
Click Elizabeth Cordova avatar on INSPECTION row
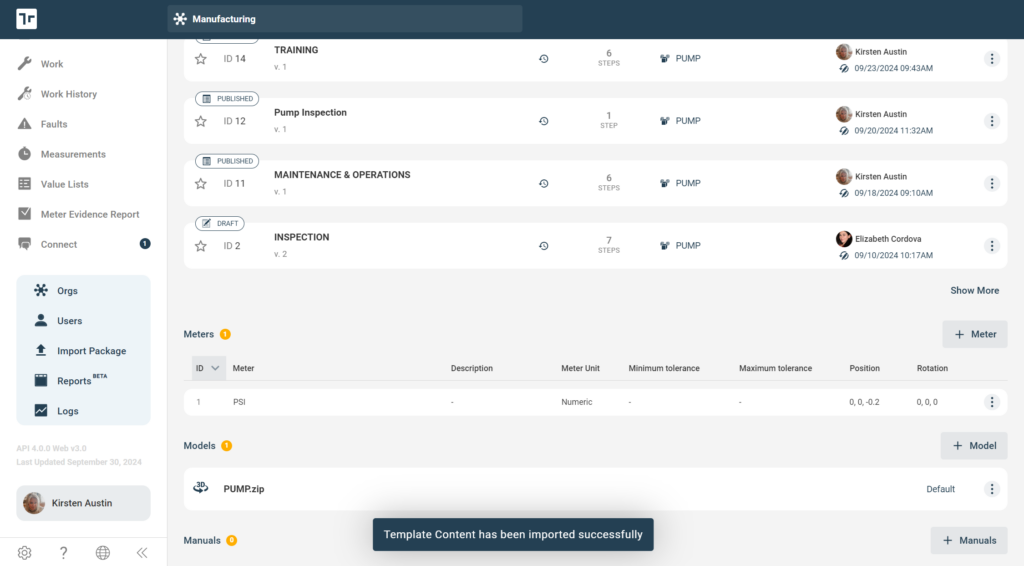point(844,238)
